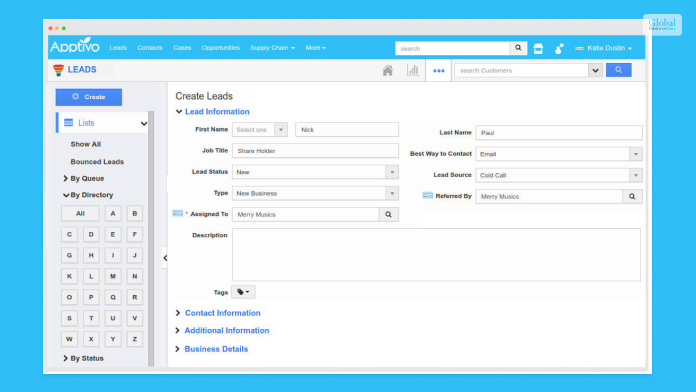Select Show All in lists

[x=86, y=144]
